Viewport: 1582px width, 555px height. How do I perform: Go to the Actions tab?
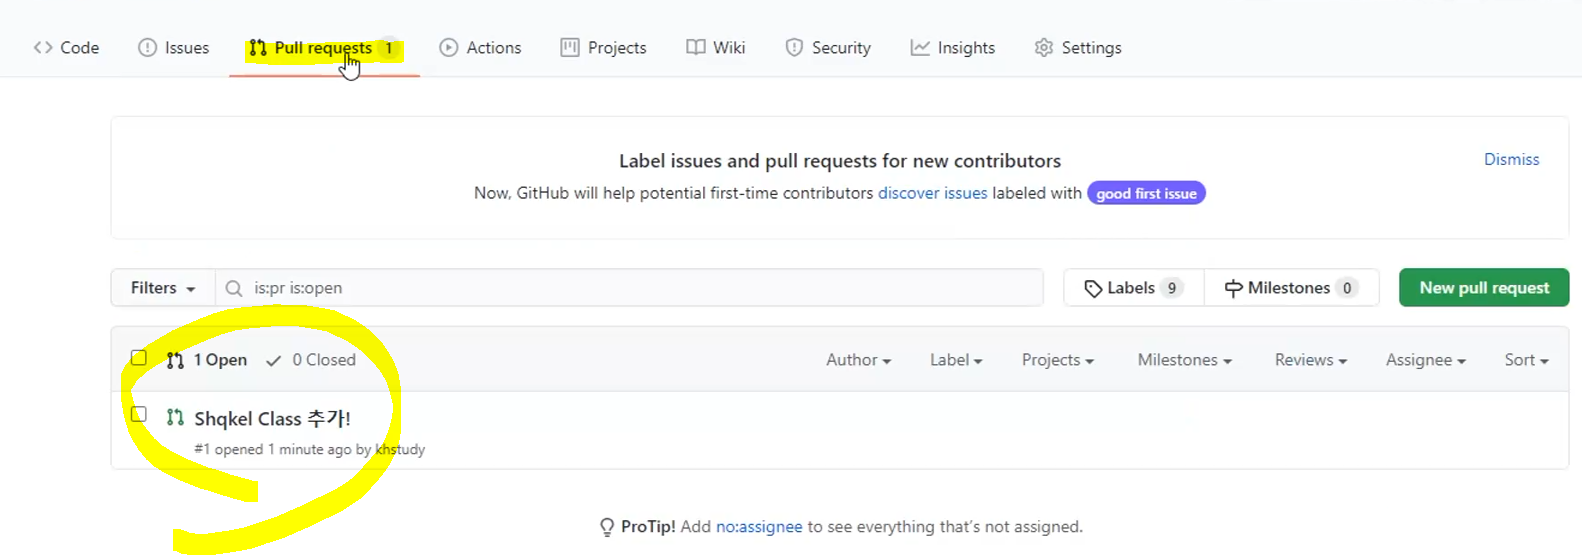click(x=480, y=48)
